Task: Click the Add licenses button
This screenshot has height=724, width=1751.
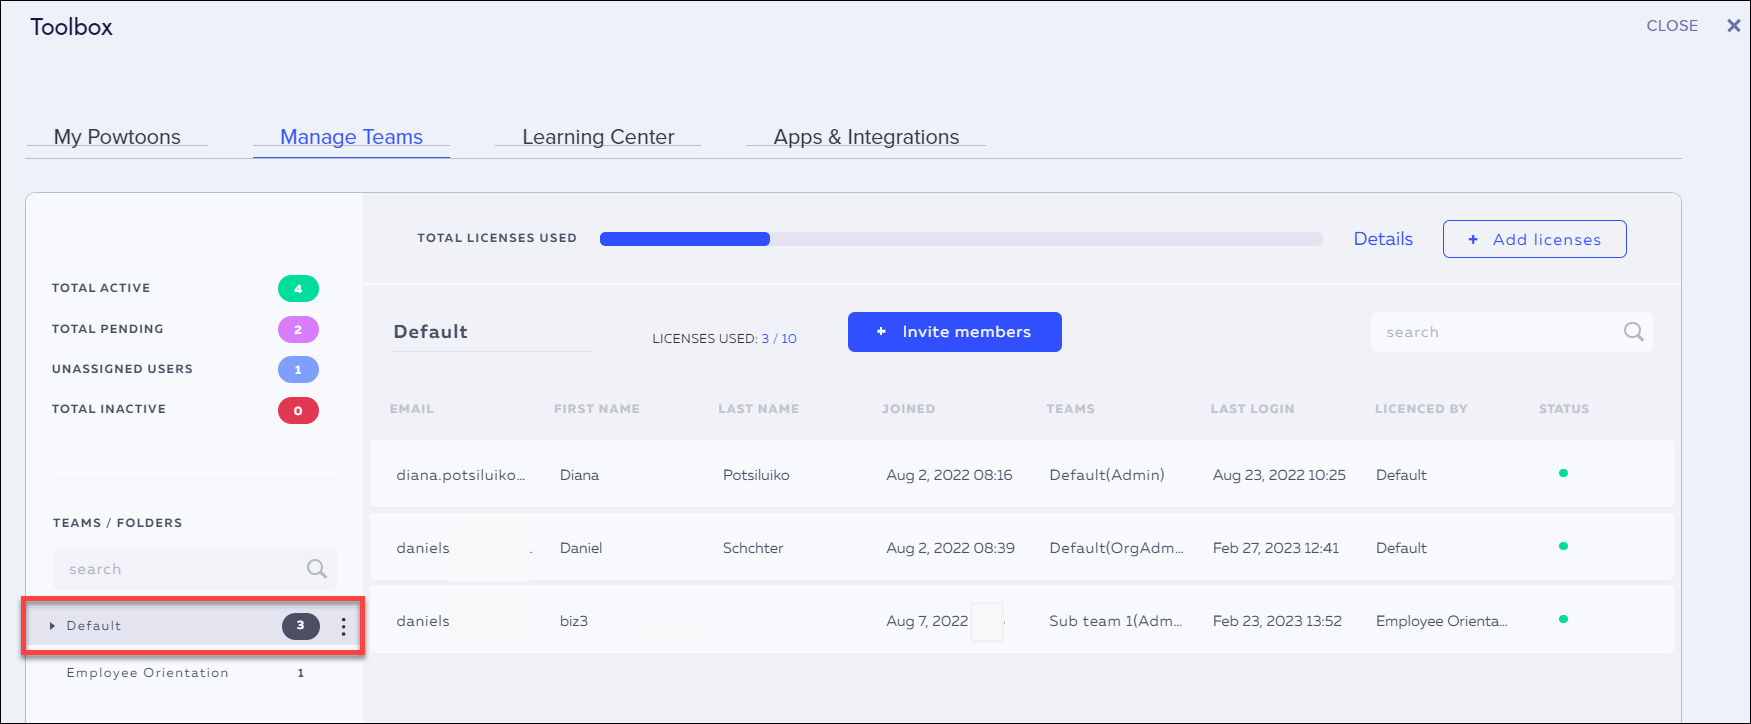Action: (1534, 239)
